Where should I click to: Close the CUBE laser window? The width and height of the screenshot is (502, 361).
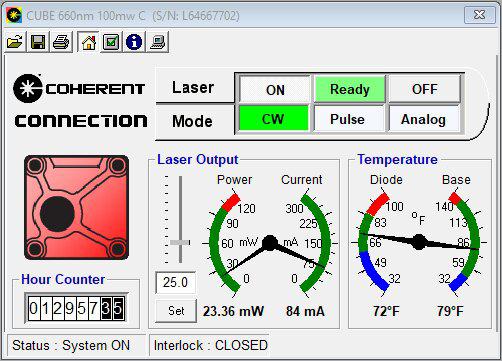[480, 15]
